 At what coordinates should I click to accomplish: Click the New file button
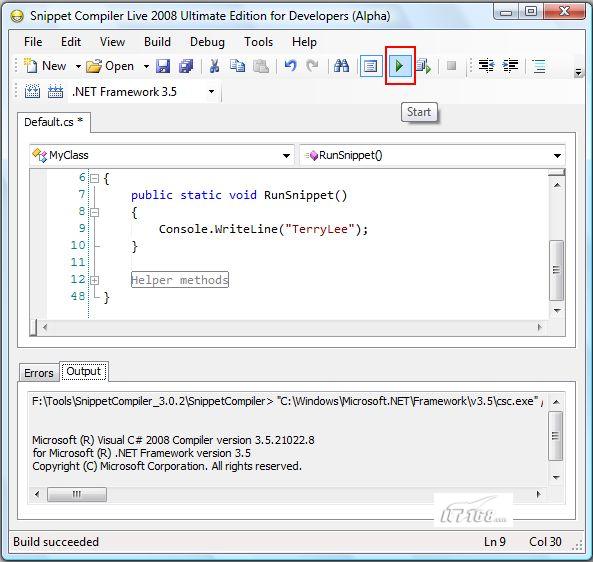[45, 66]
